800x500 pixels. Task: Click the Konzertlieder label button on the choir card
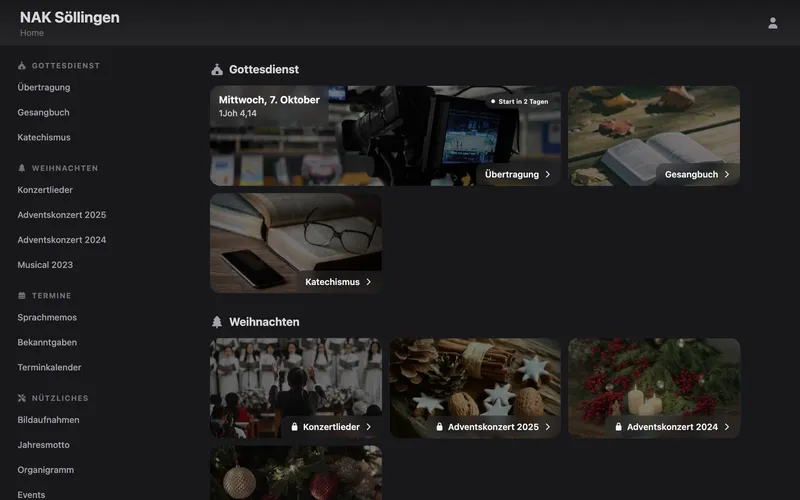pos(332,427)
